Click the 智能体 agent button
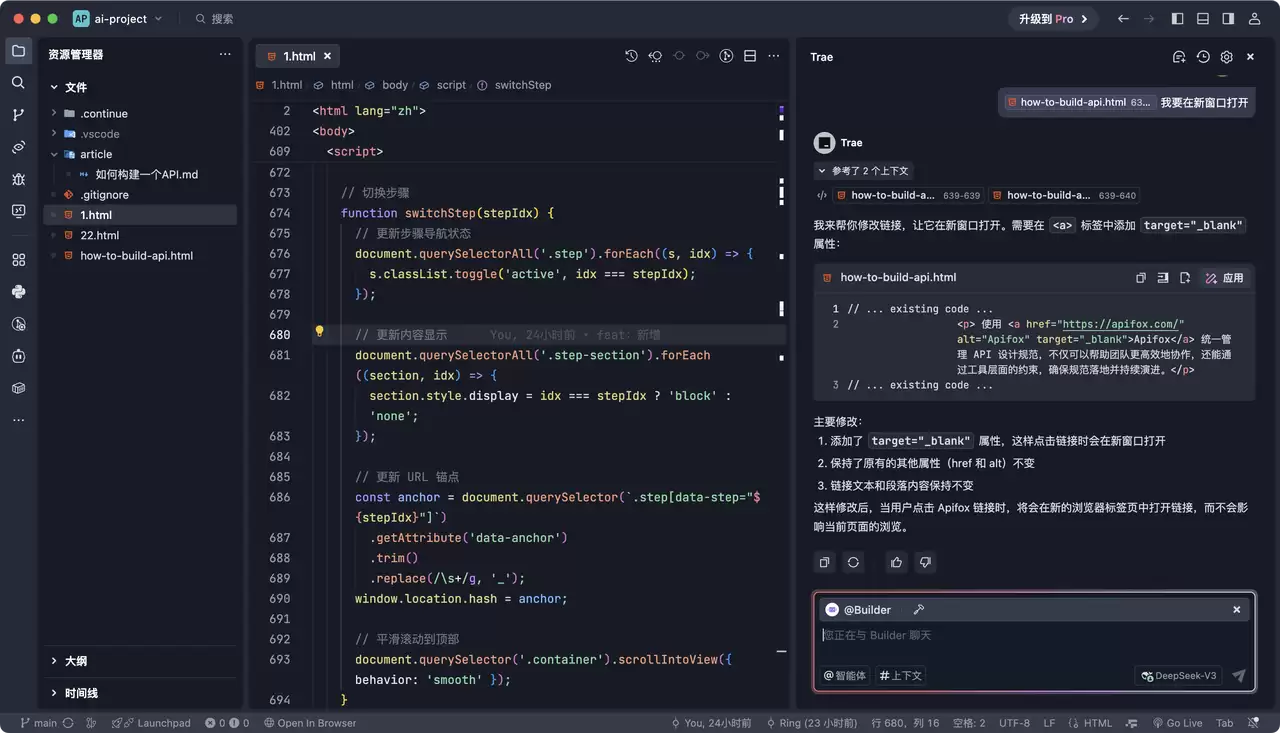 (845, 676)
